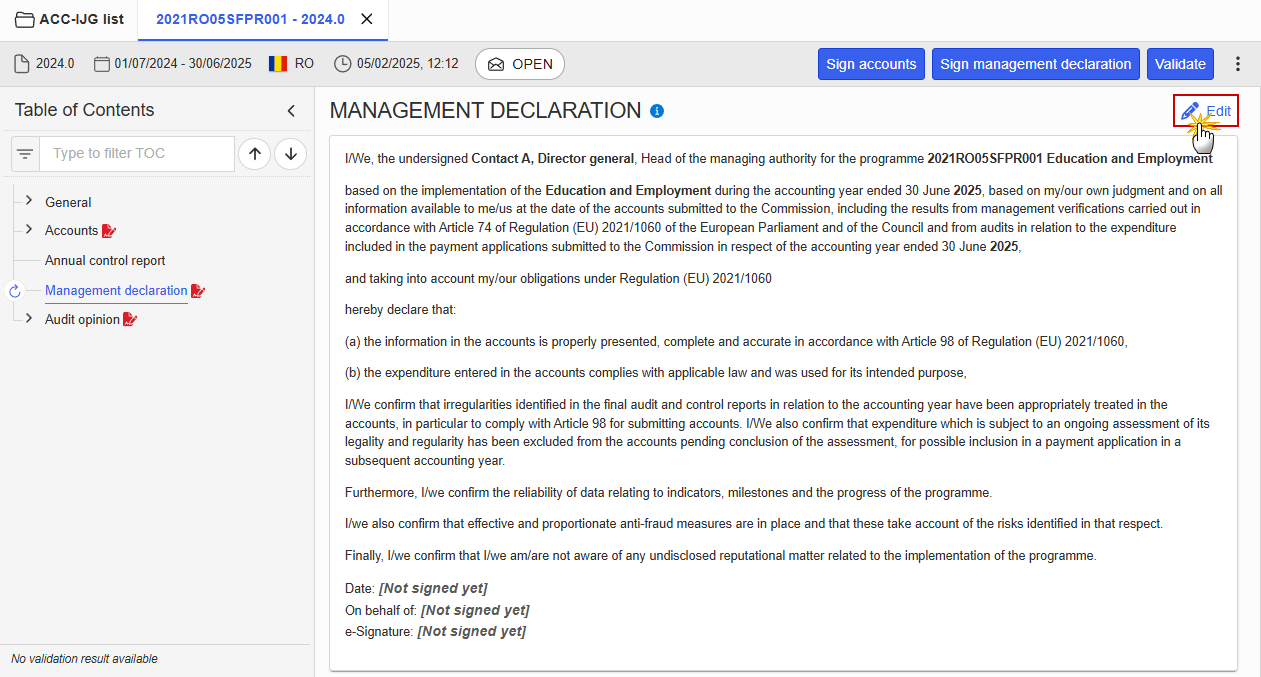
Task: Open Accounts in the table of contents
Action: click(71, 230)
